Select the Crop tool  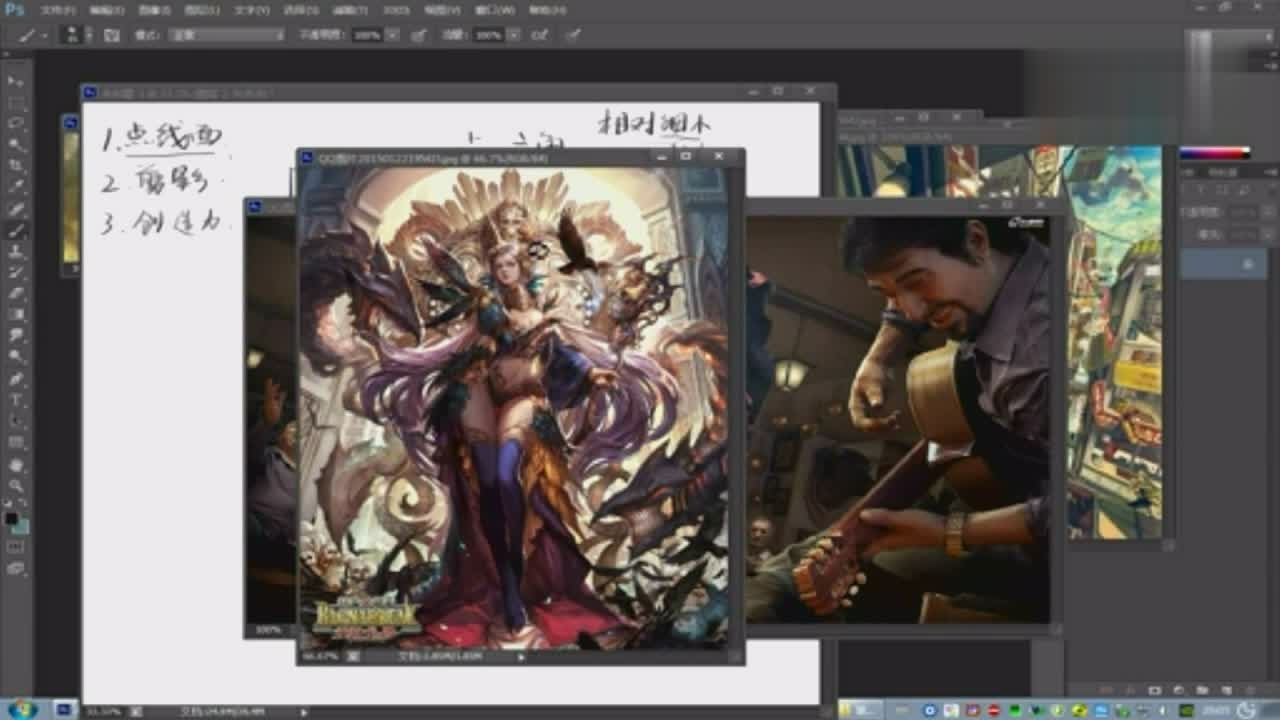point(16,165)
